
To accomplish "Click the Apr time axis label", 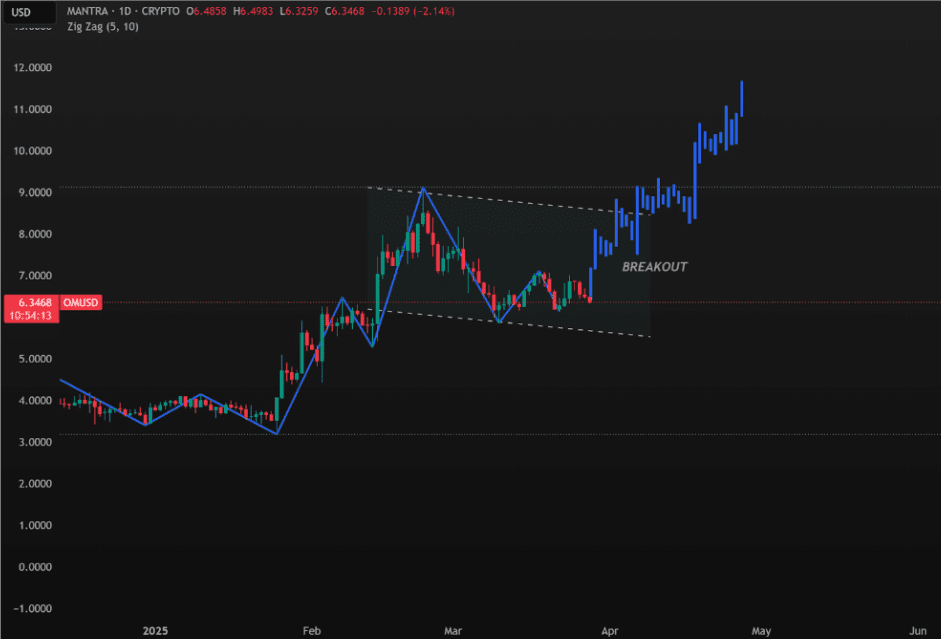I will (610, 631).
